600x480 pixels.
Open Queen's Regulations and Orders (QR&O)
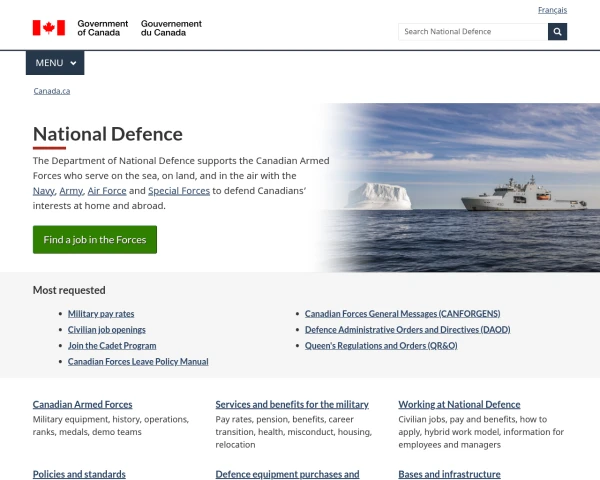click(381, 346)
